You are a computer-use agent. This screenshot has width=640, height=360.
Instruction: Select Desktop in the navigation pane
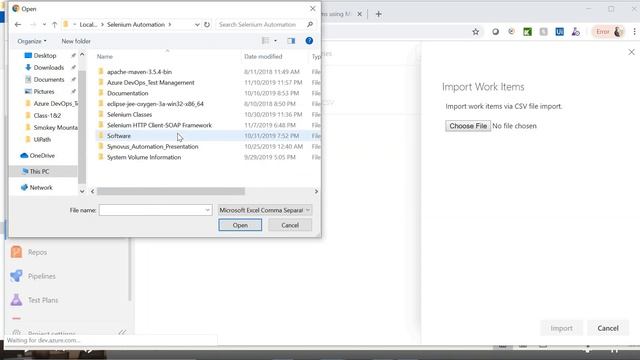(44, 56)
